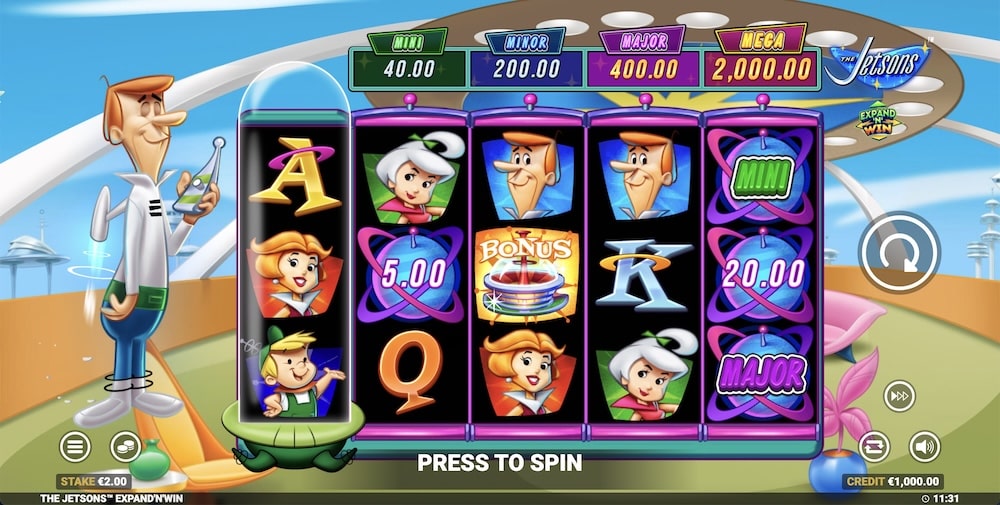Select the MINI 40.00 jackpot panel
Screen dimensions: 1000x505
tap(408, 59)
